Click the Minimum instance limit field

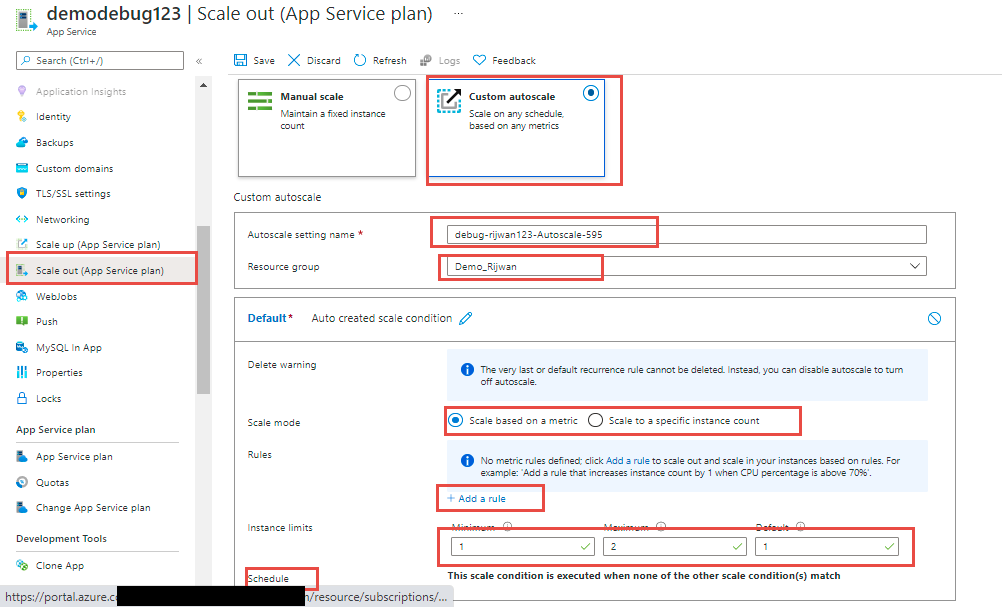pos(520,547)
